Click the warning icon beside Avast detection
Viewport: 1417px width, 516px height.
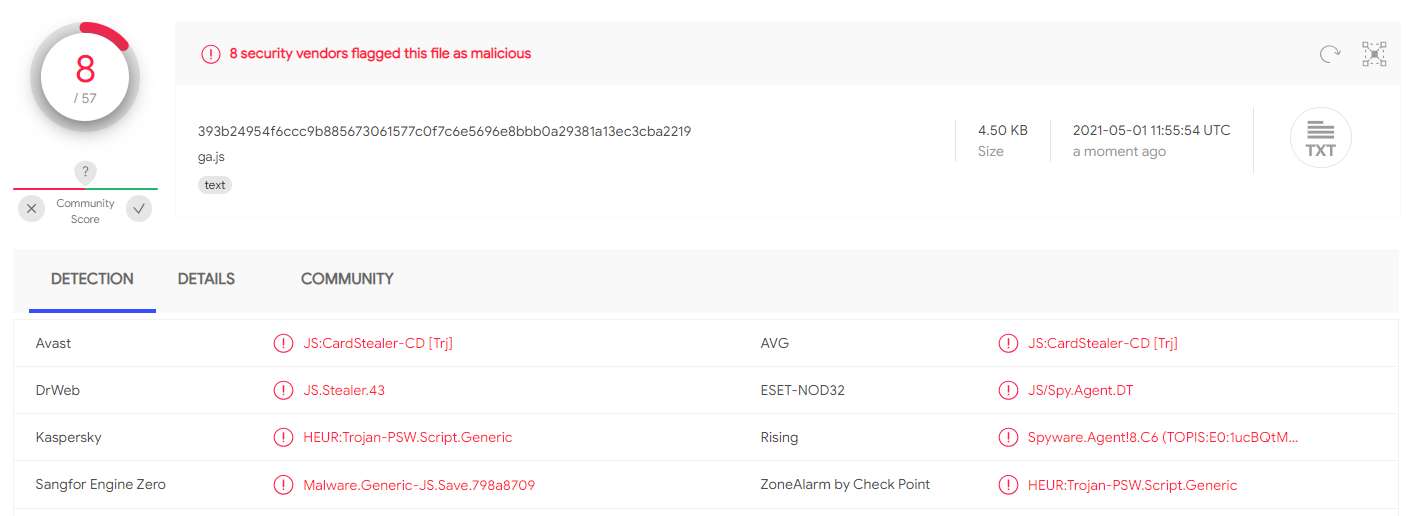[283, 343]
